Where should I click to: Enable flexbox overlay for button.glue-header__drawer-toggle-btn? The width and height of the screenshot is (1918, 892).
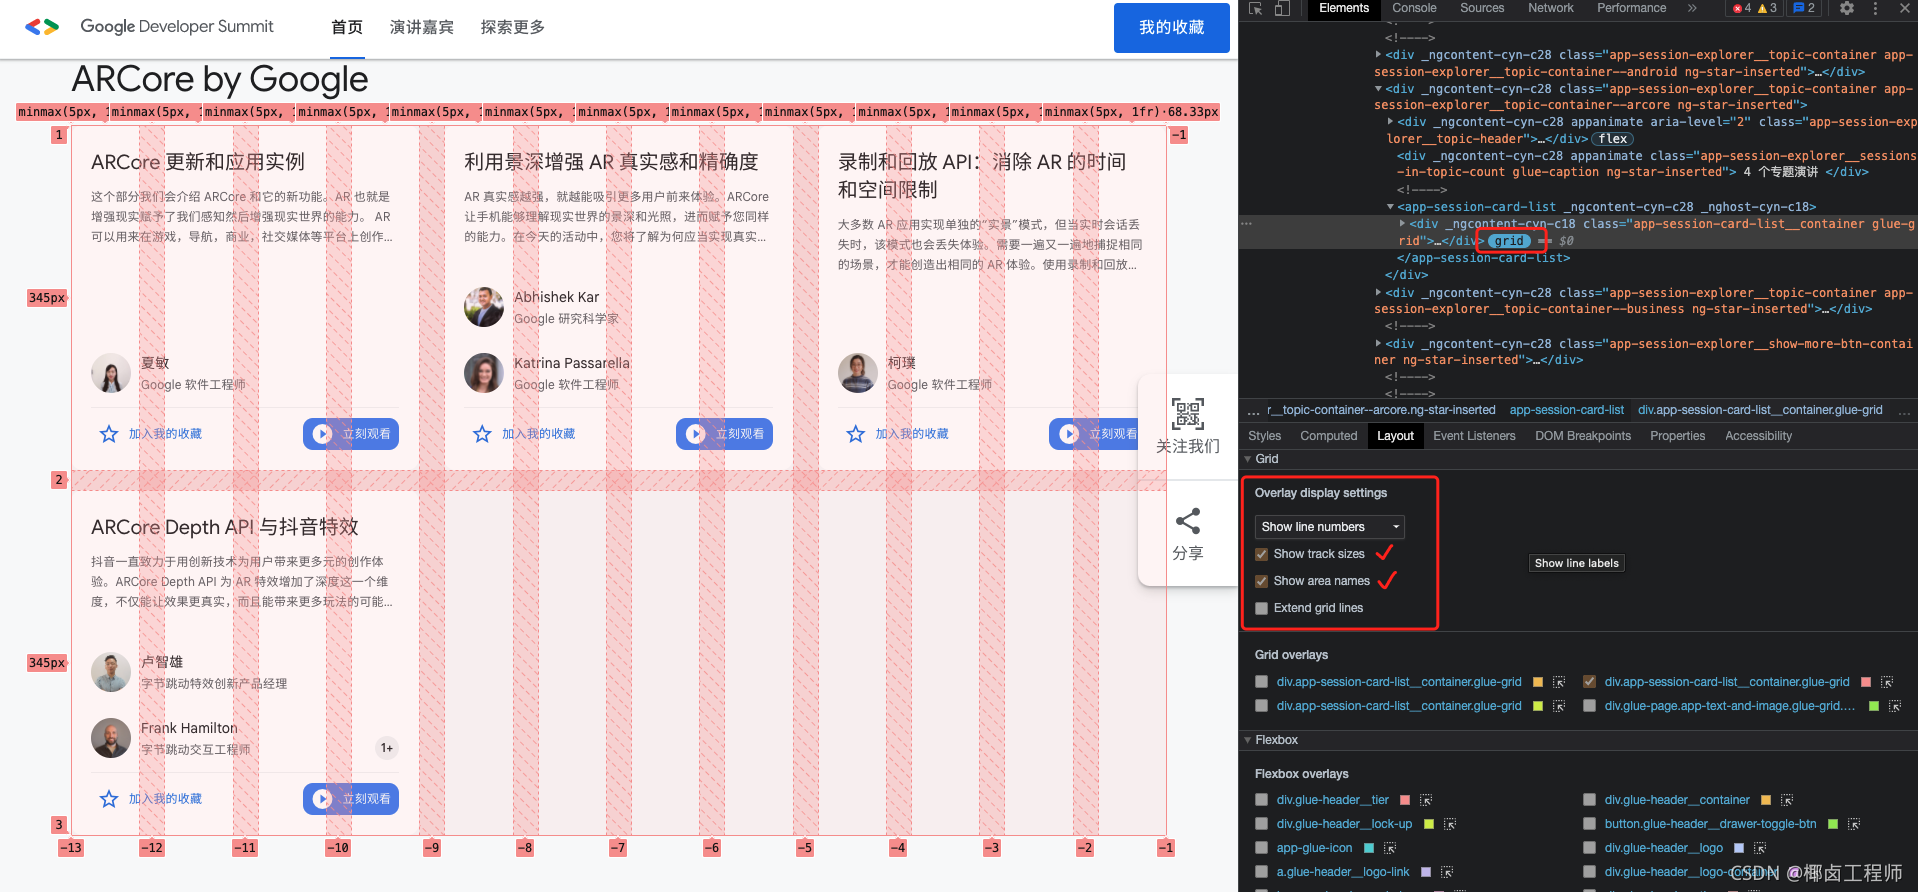point(1589,824)
